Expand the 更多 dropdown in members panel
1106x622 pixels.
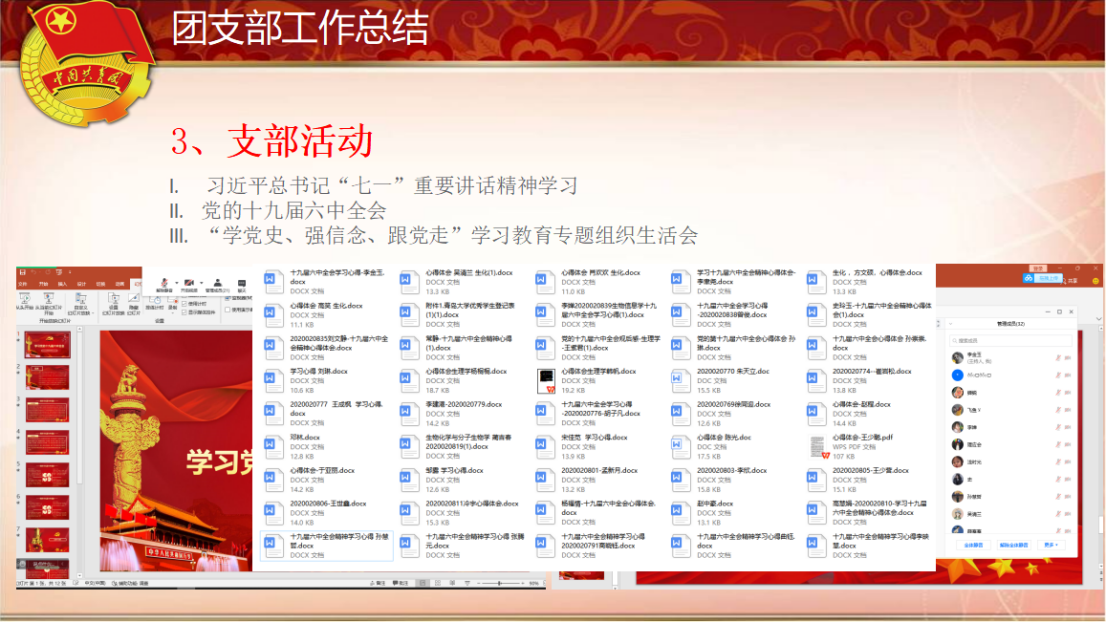pos(1049,545)
